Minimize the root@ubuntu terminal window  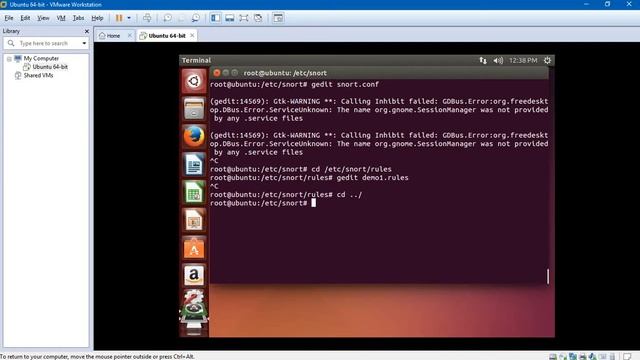pyautogui.click(x=226, y=73)
